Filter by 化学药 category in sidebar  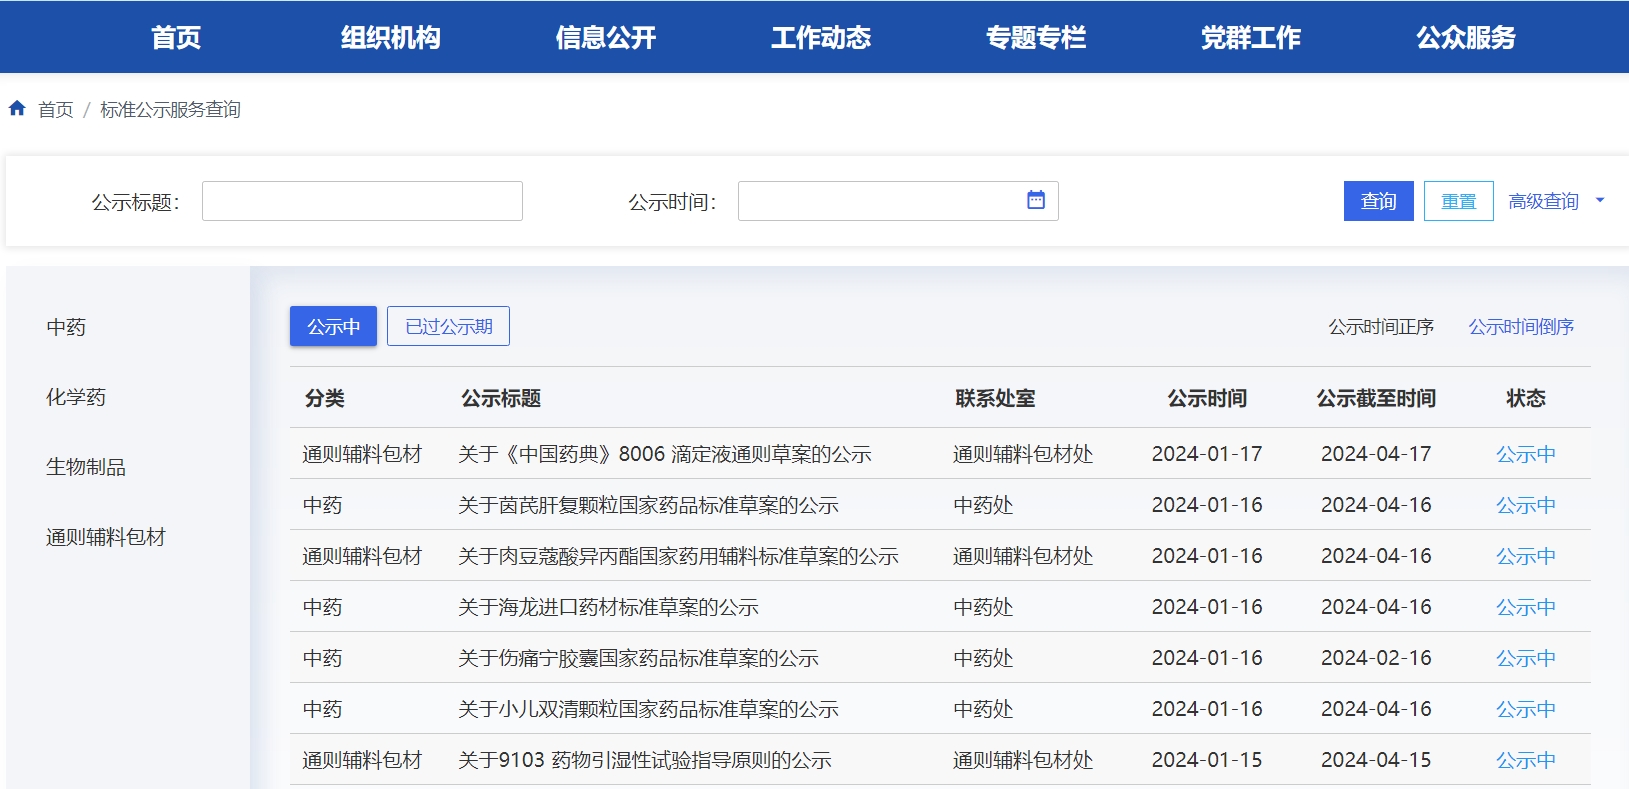point(76,397)
